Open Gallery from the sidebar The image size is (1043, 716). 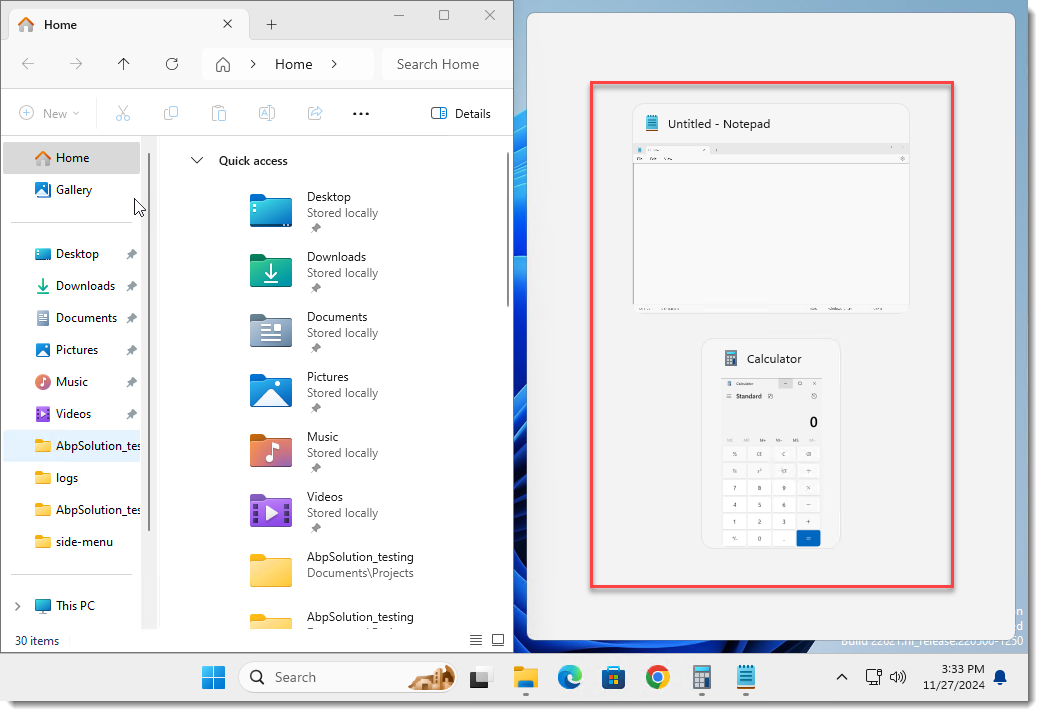(75, 190)
